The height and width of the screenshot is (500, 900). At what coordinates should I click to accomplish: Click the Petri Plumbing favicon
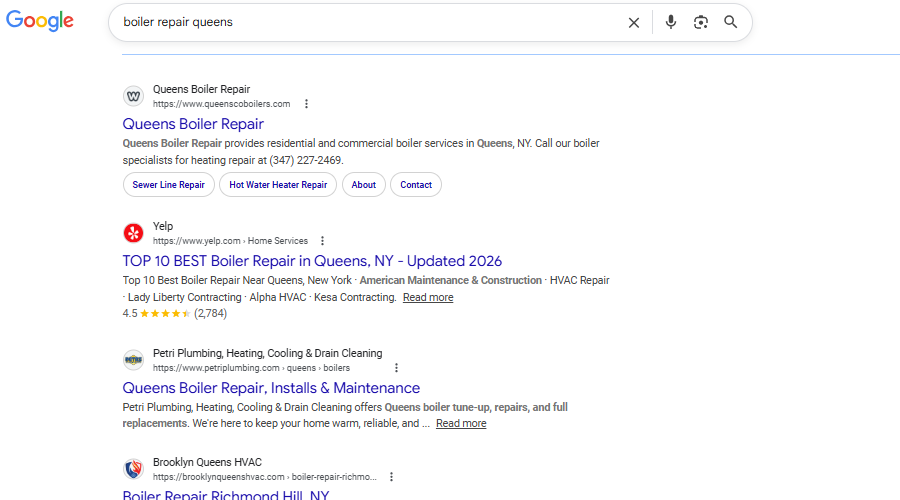[x=133, y=360]
